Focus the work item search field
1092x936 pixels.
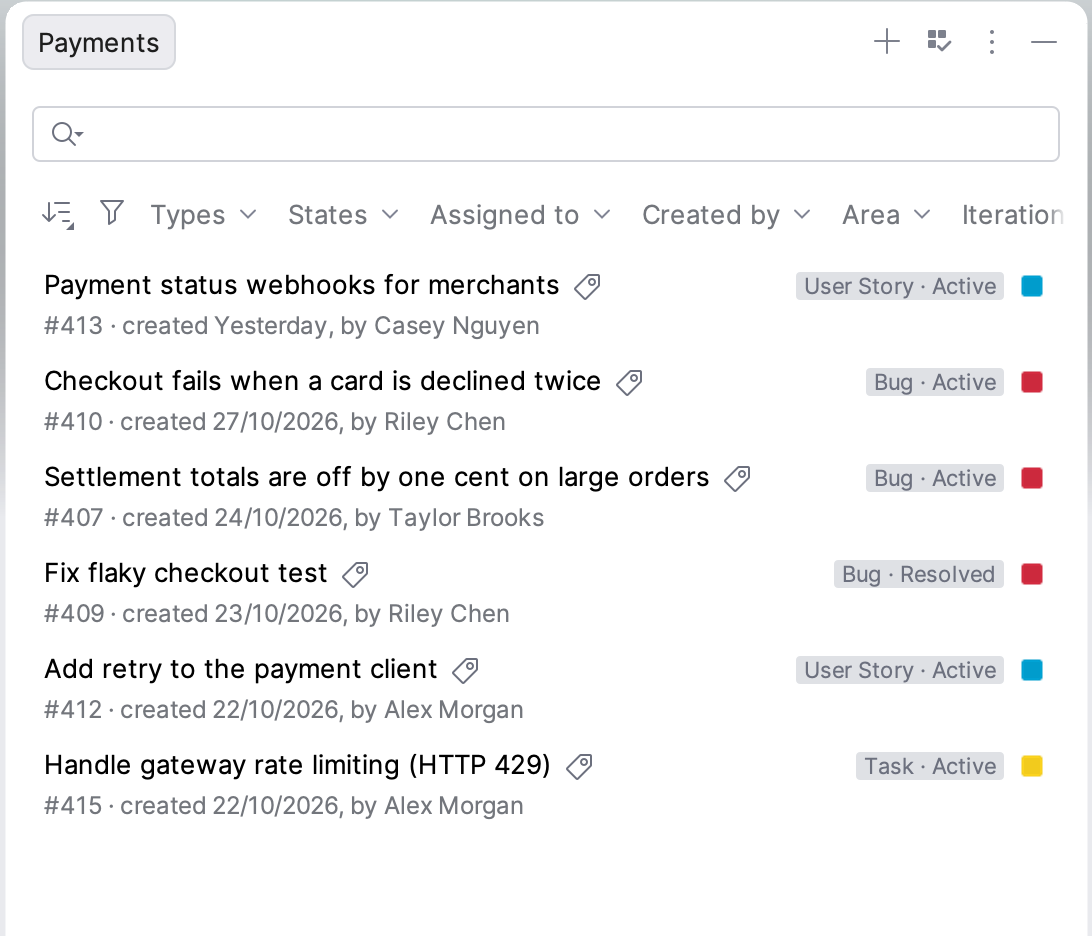546,134
